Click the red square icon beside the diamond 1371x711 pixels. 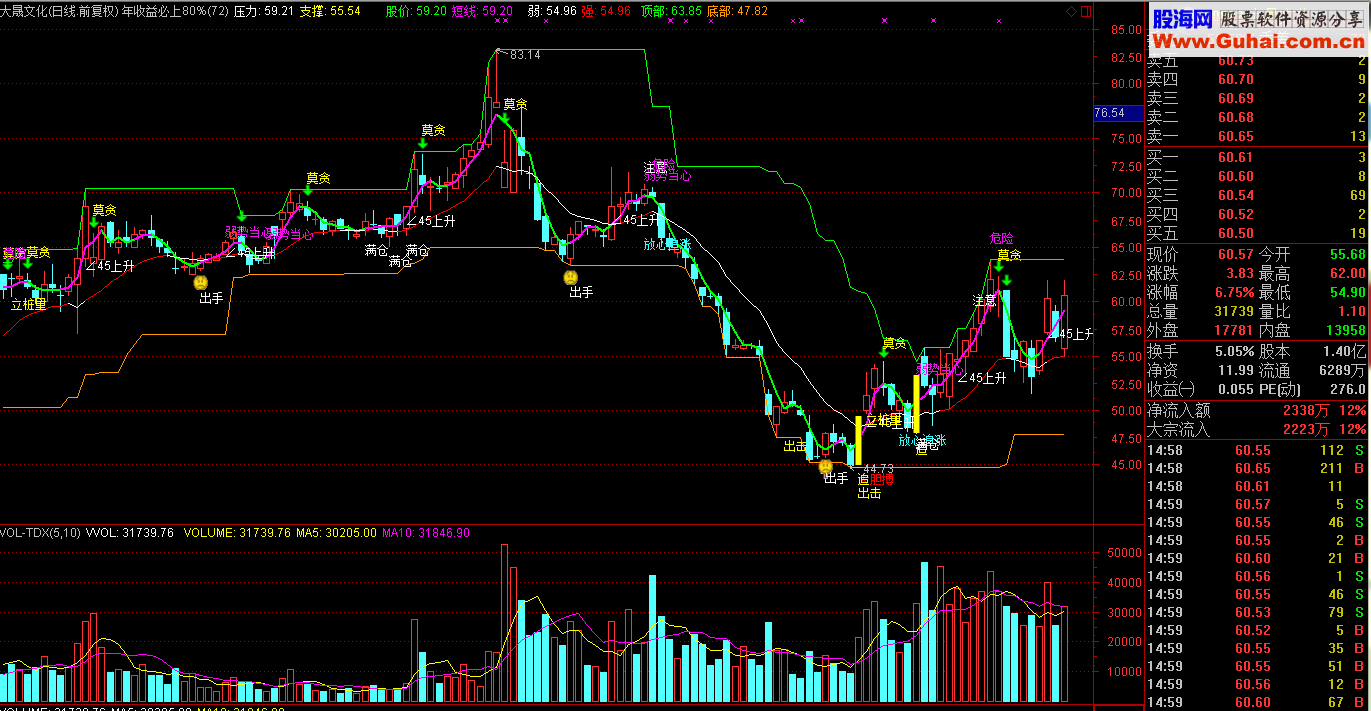1086,11
